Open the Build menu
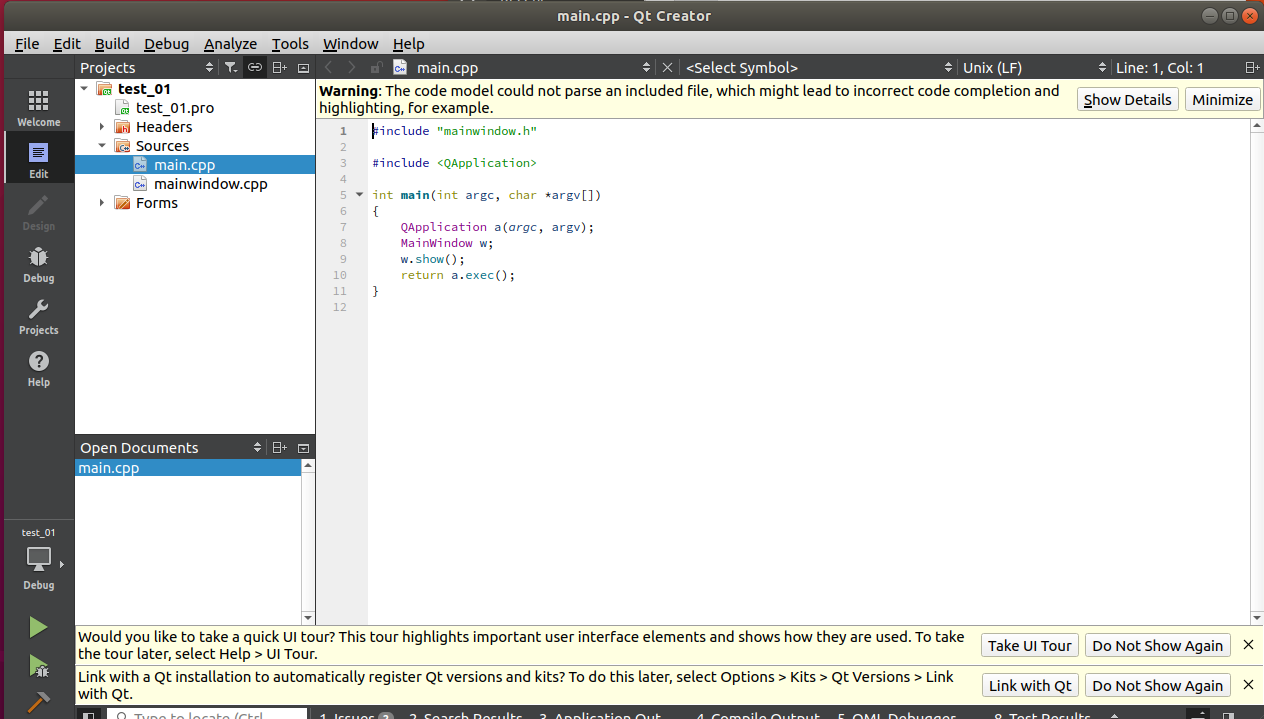The image size is (1264, 719). click(x=112, y=43)
